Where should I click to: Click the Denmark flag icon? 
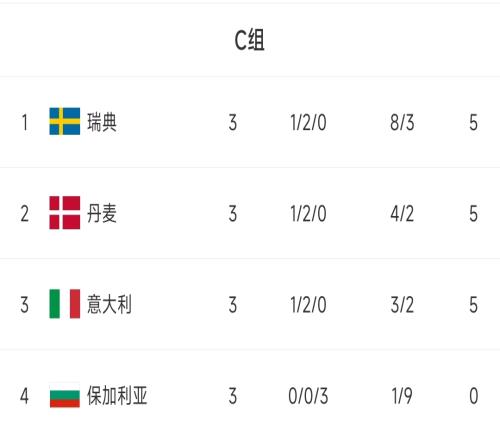coord(65,213)
